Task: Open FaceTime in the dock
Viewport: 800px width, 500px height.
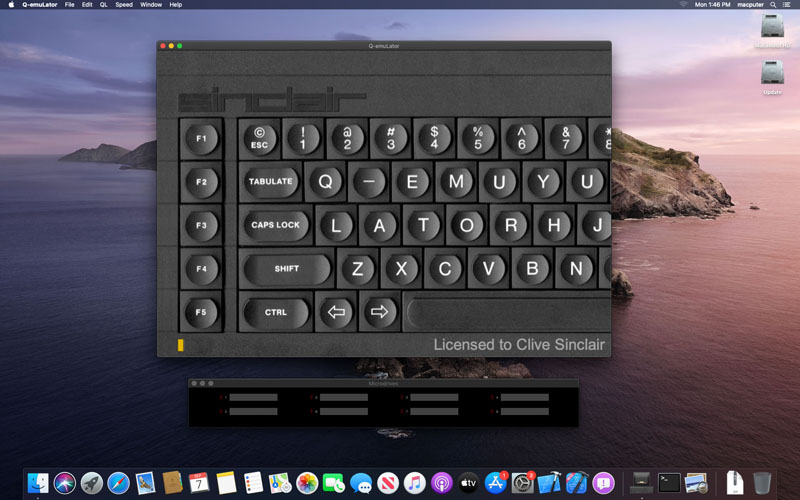Action: pos(334,483)
